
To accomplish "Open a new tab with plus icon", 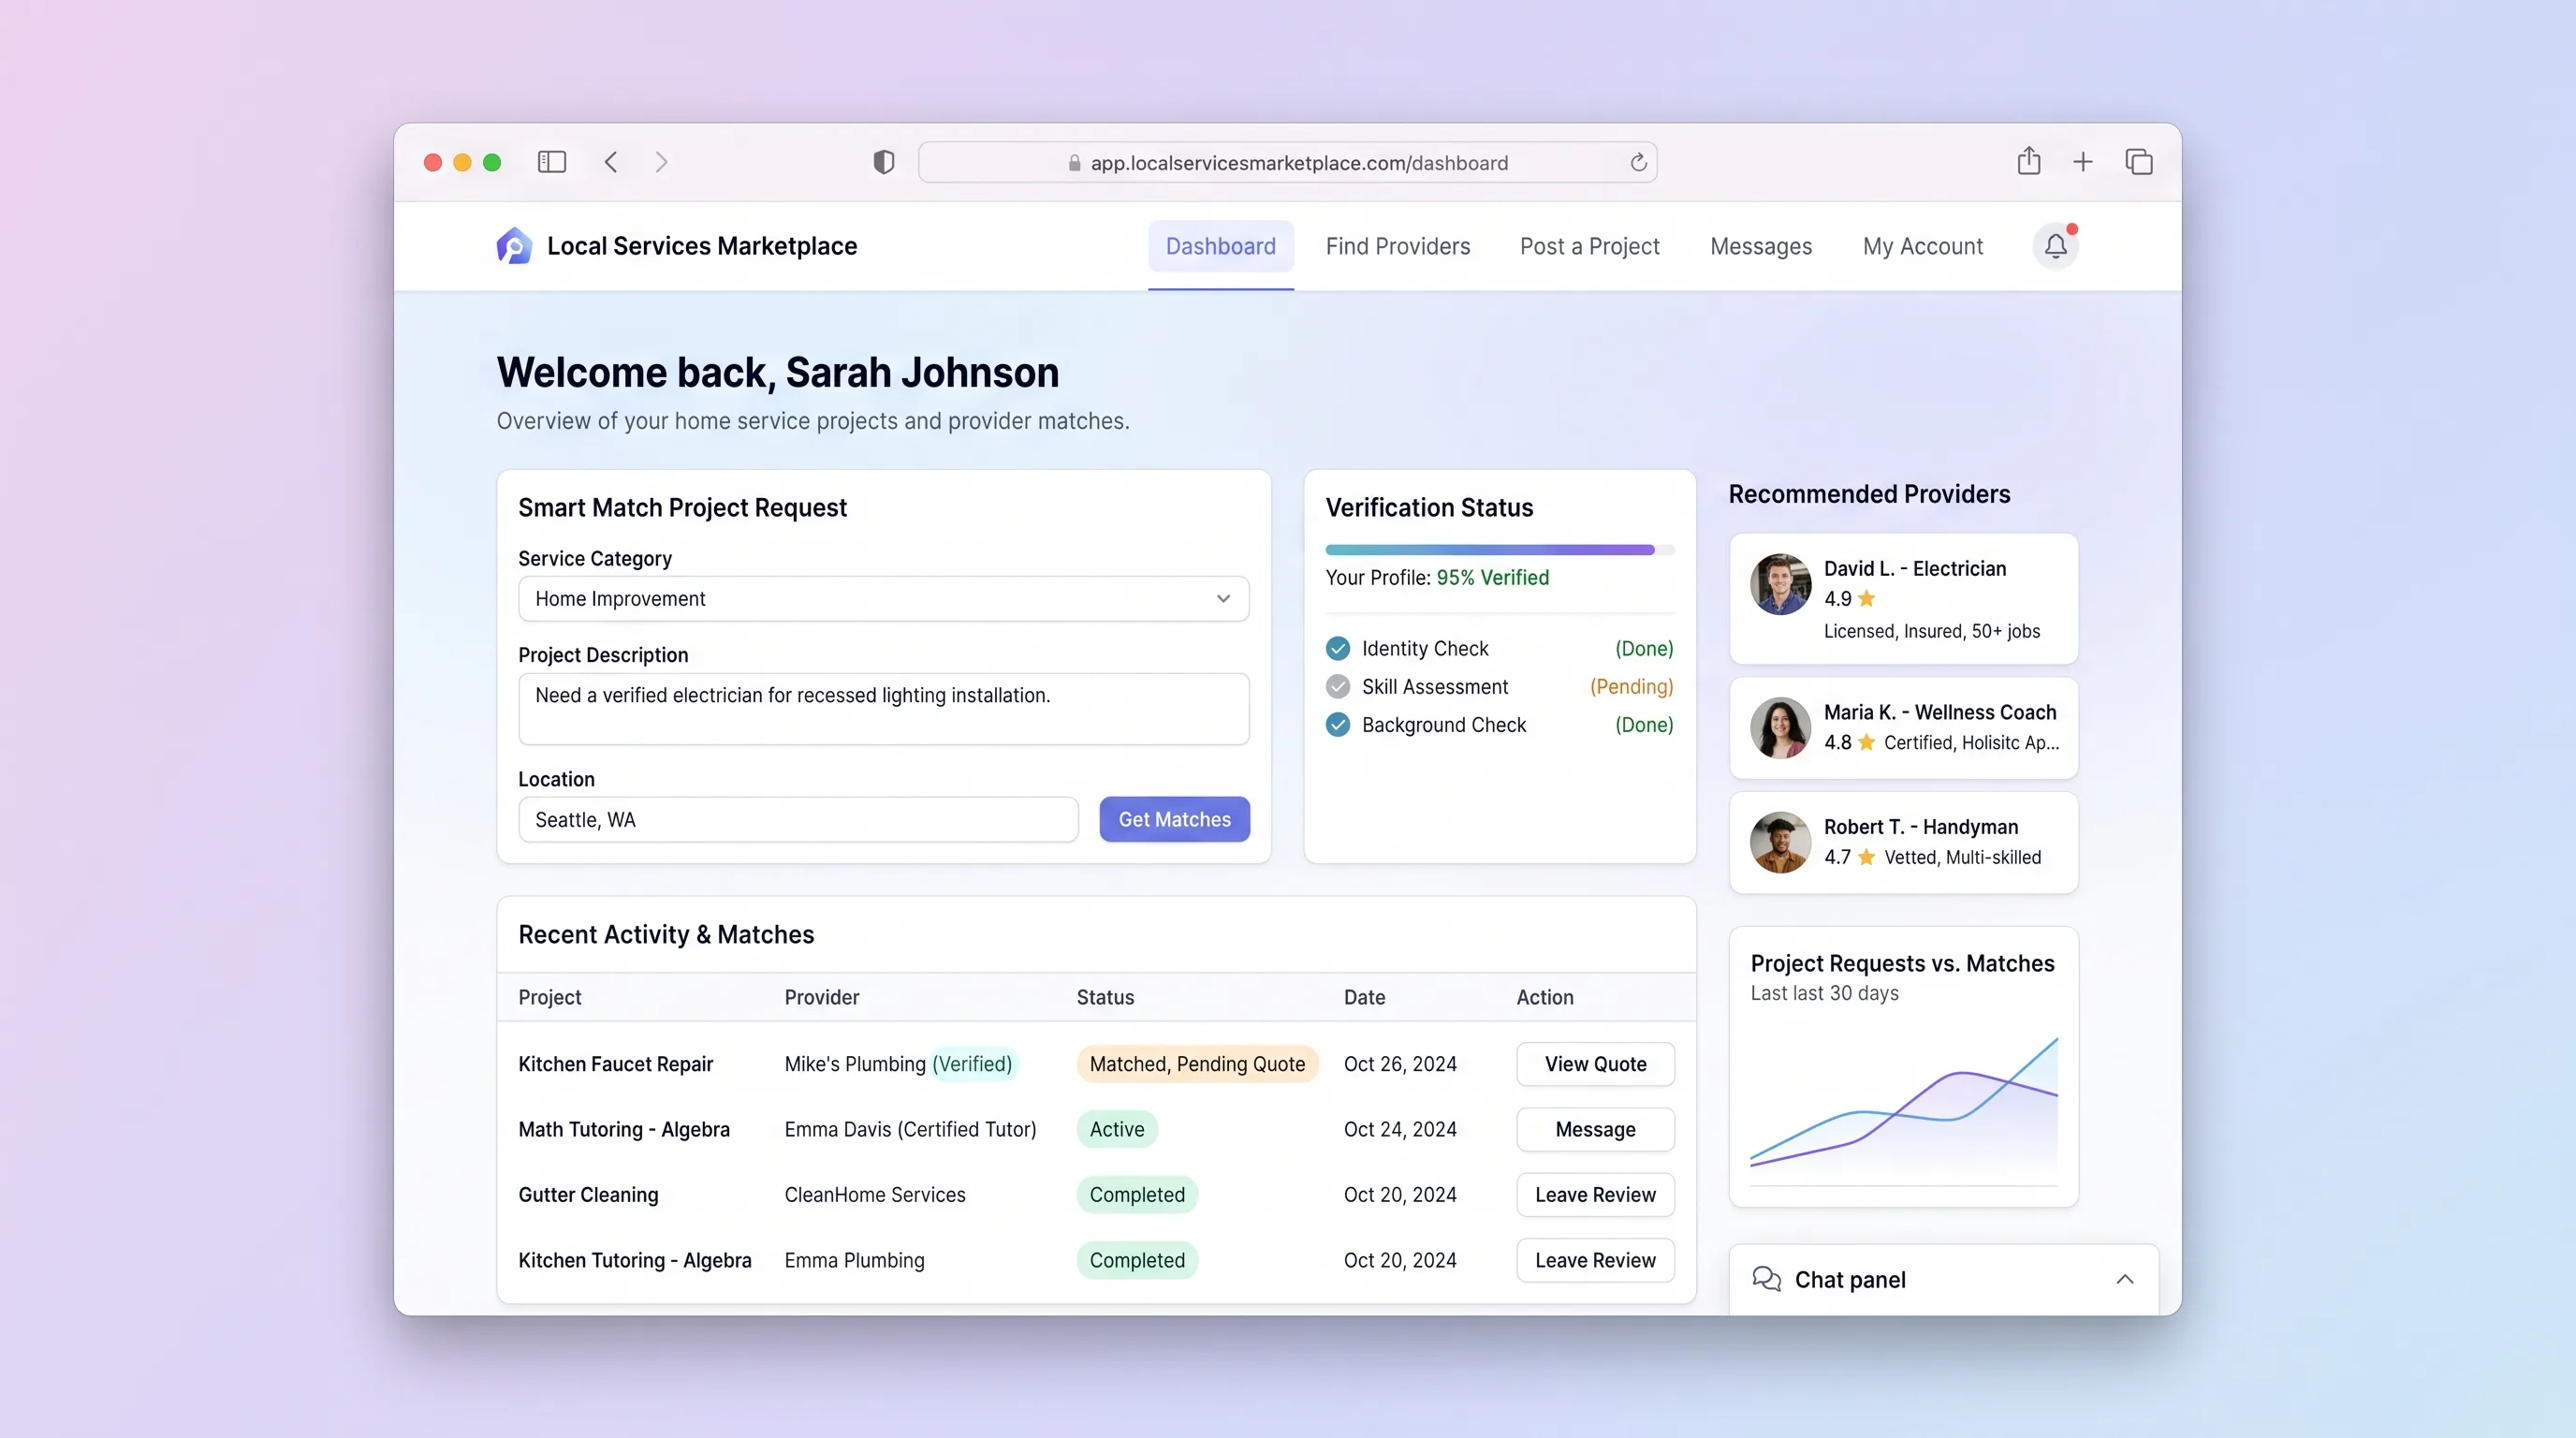I will point(2083,162).
